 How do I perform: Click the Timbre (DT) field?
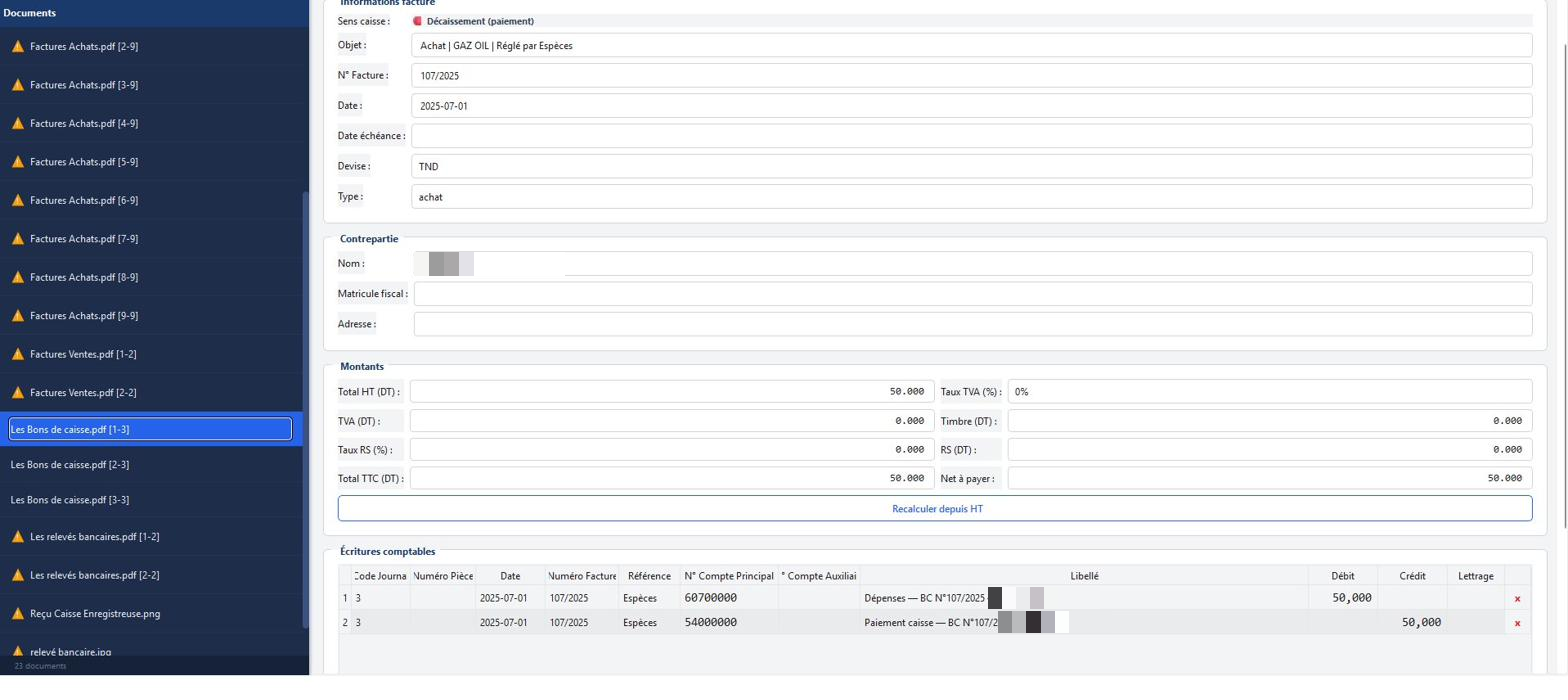pos(1270,421)
